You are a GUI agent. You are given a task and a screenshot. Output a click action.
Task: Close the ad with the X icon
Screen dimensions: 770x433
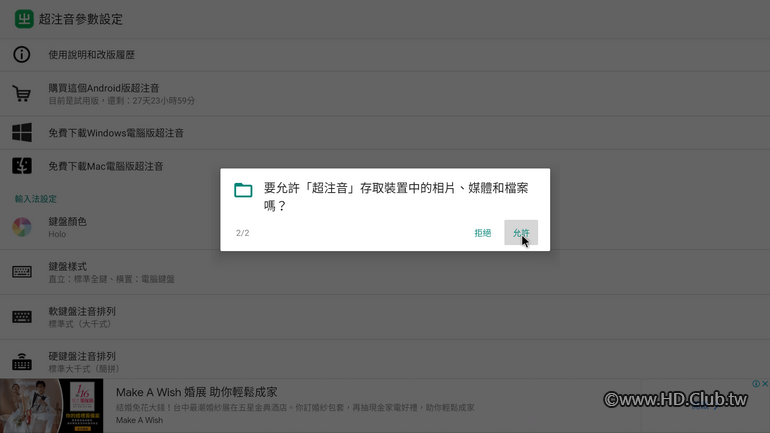[765, 383]
